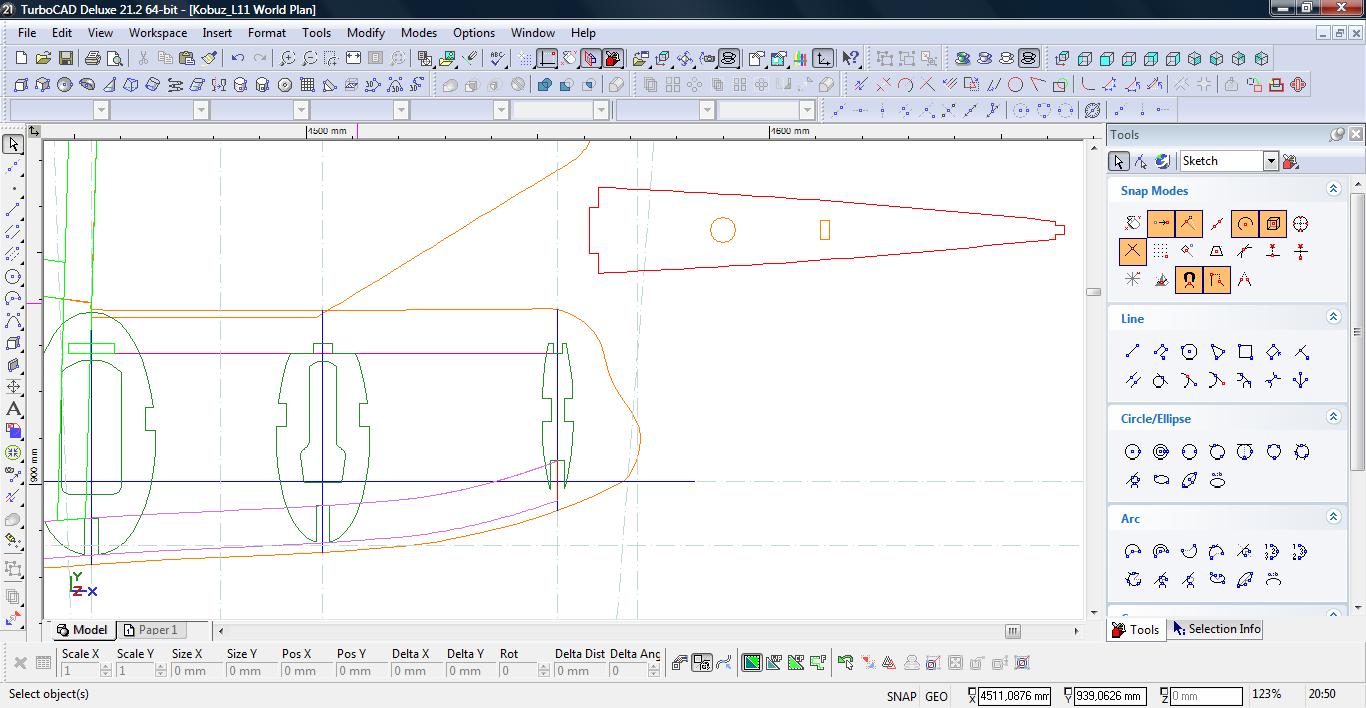This screenshot has width=1366, height=708.
Task: Click the leftmost icon on inspector bar
Action: coord(19,663)
